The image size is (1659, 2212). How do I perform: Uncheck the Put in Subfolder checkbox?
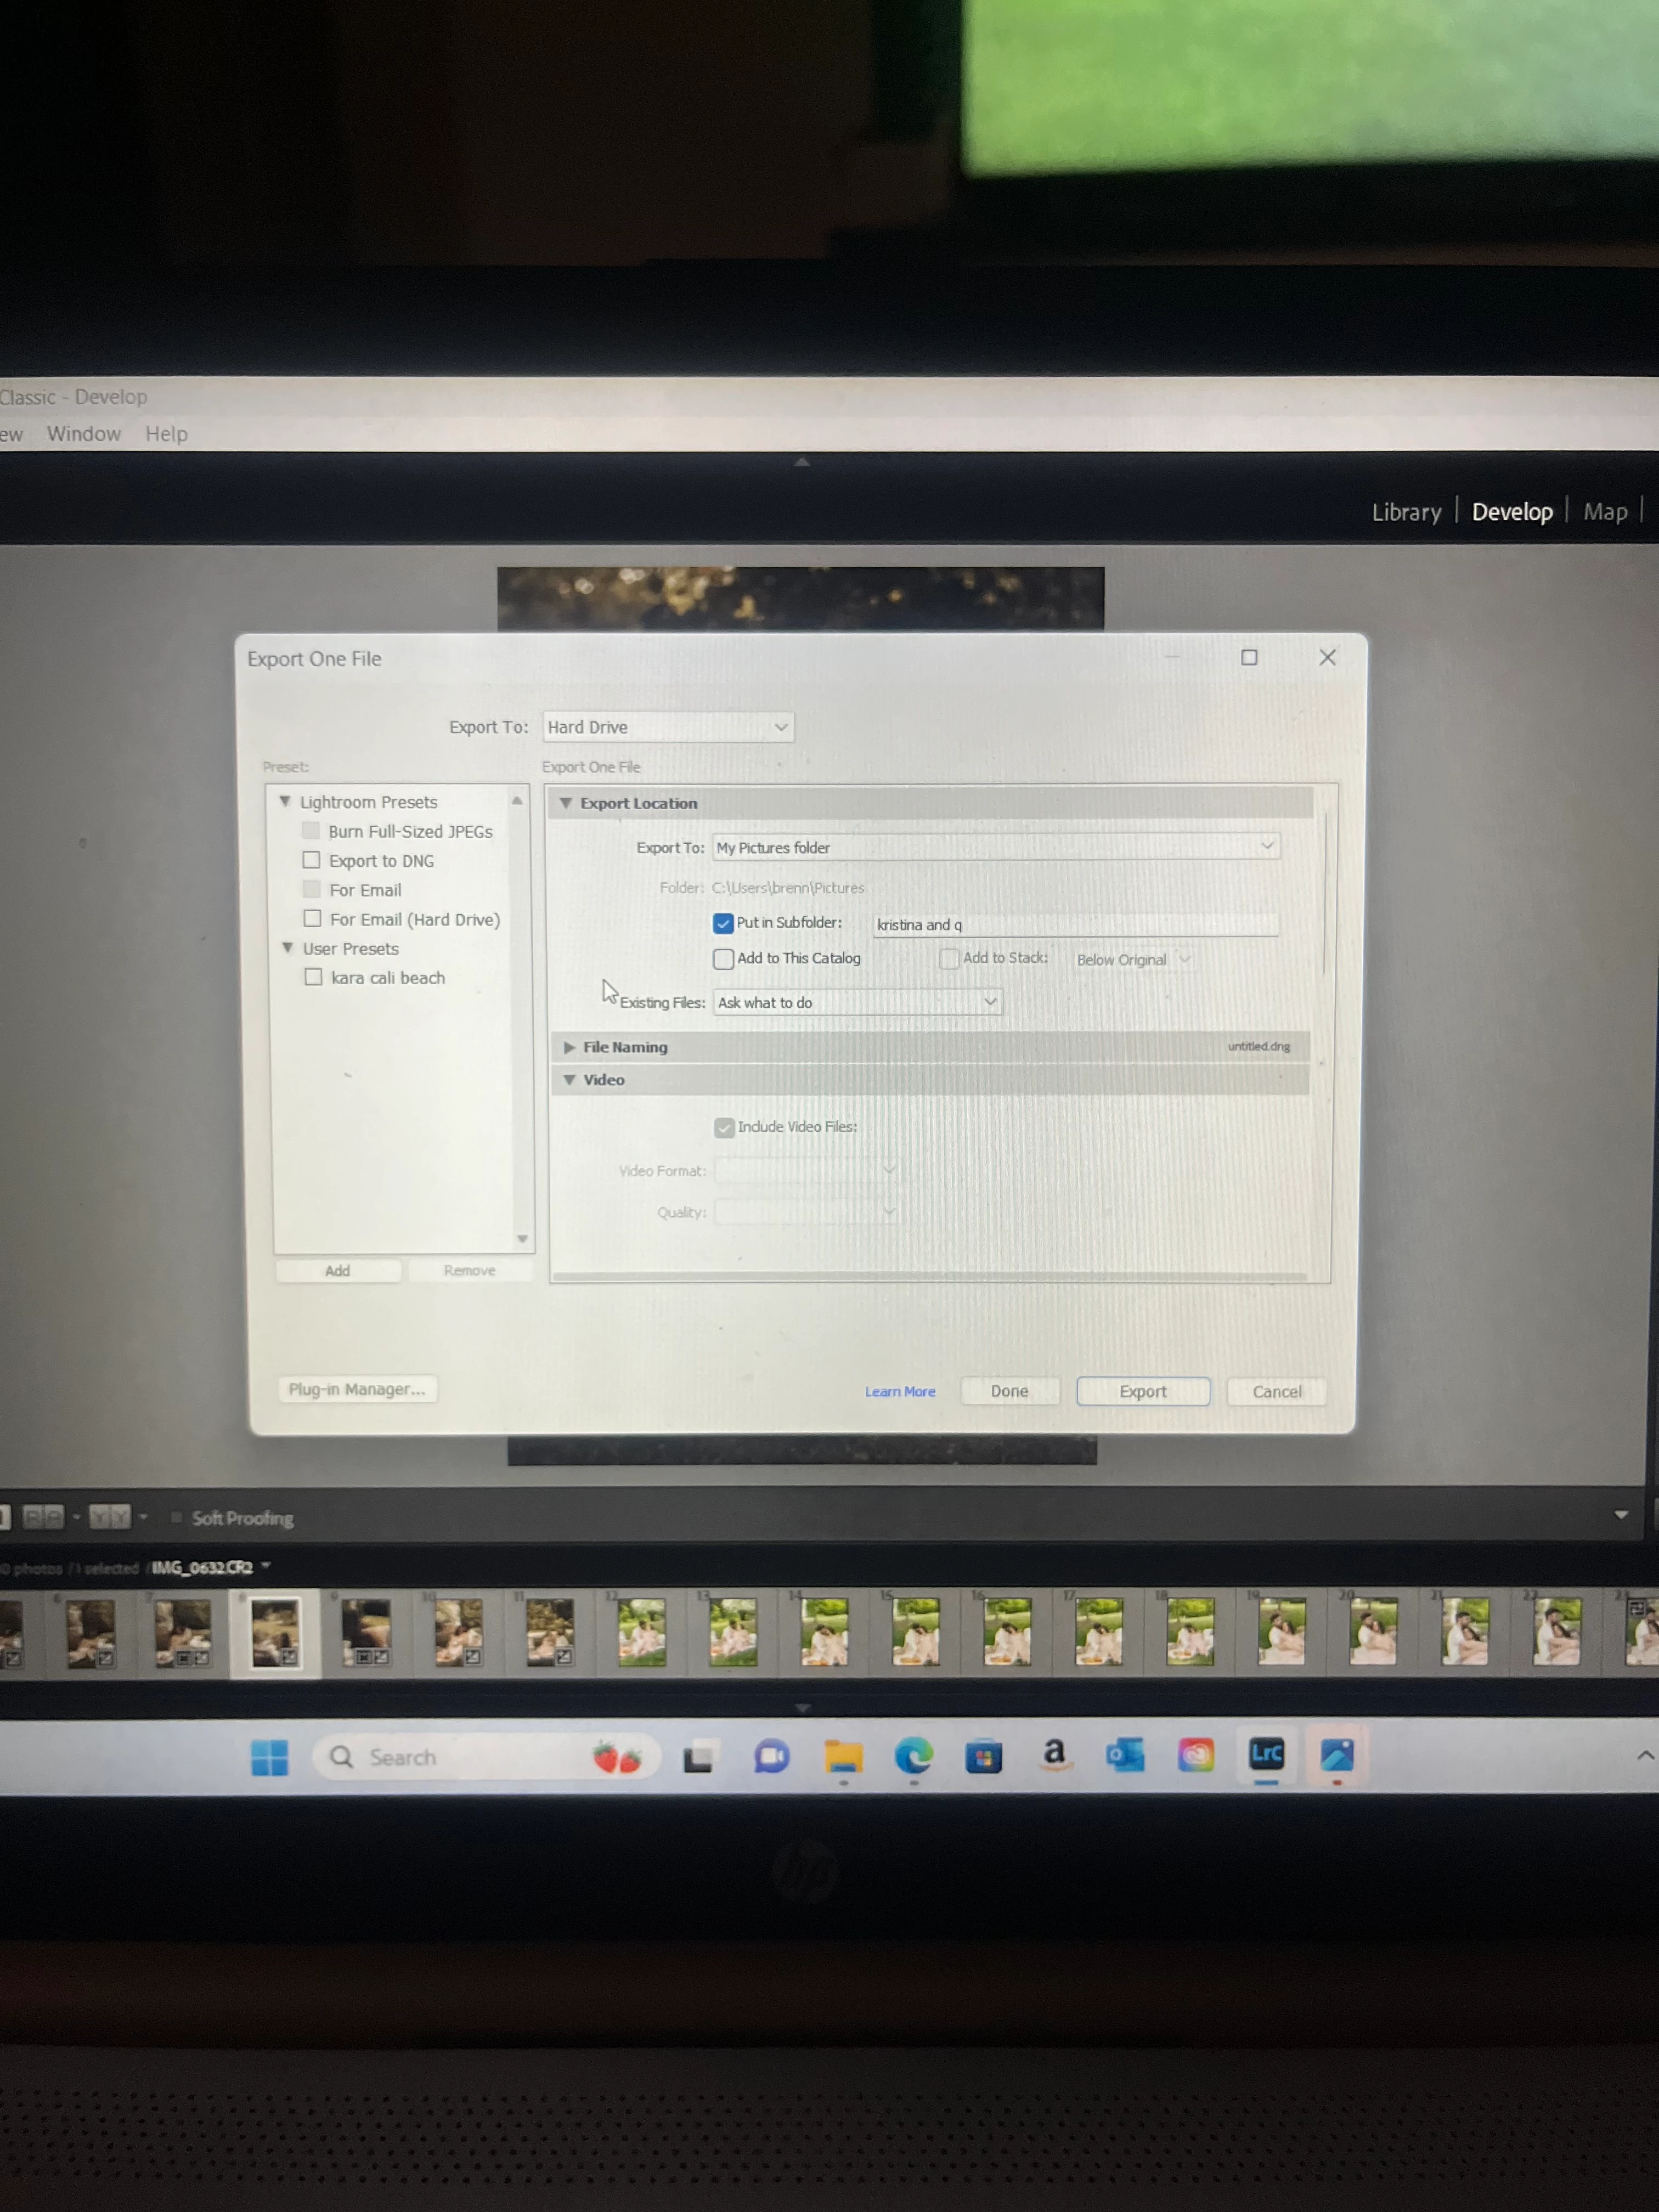point(723,923)
